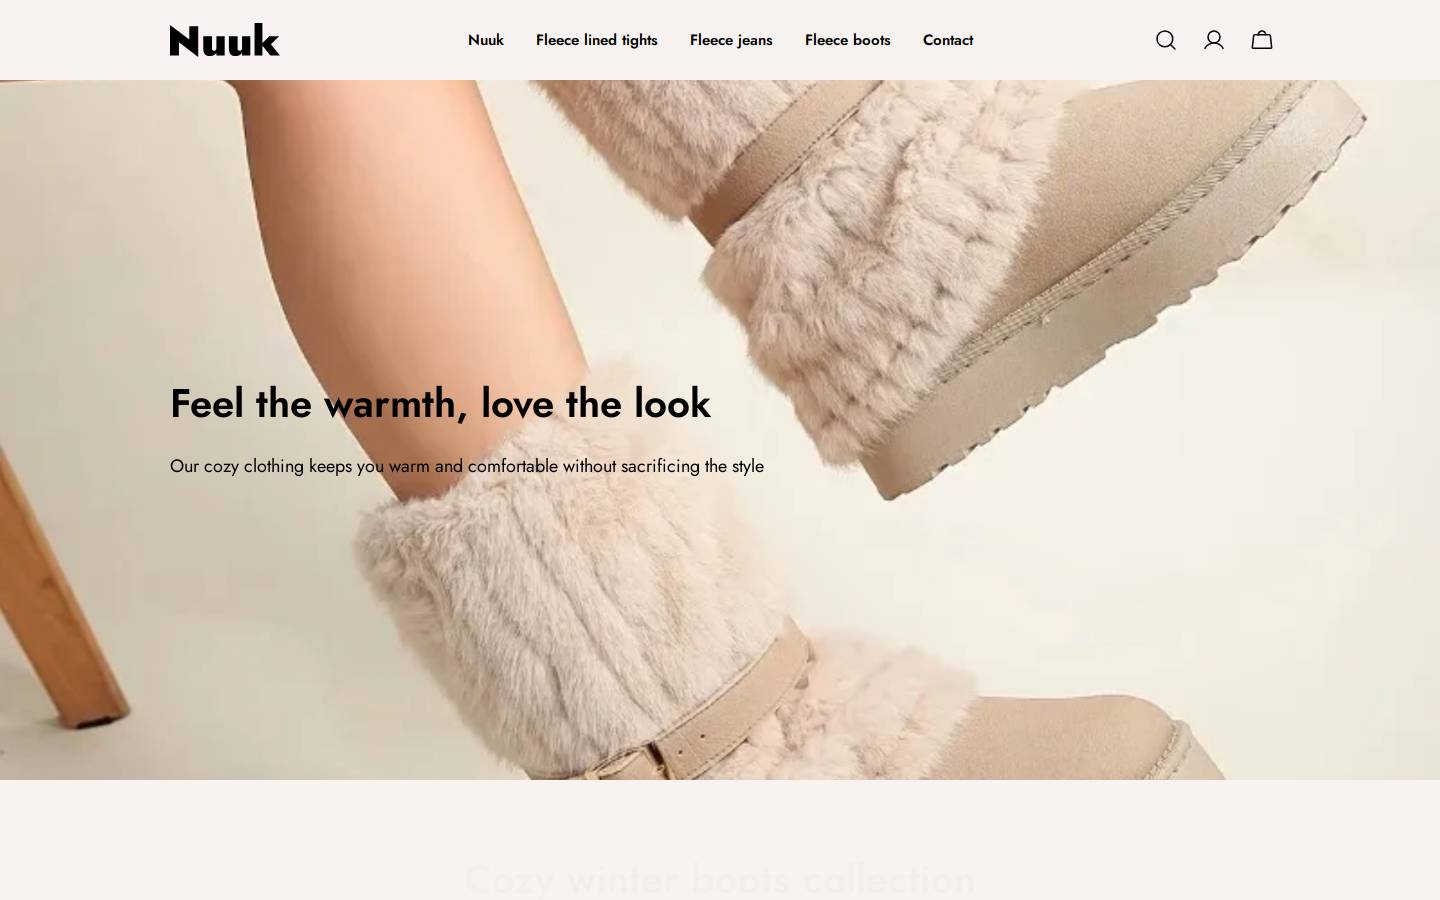Navigate to Fleece boots
1440x900 pixels.
coord(848,40)
